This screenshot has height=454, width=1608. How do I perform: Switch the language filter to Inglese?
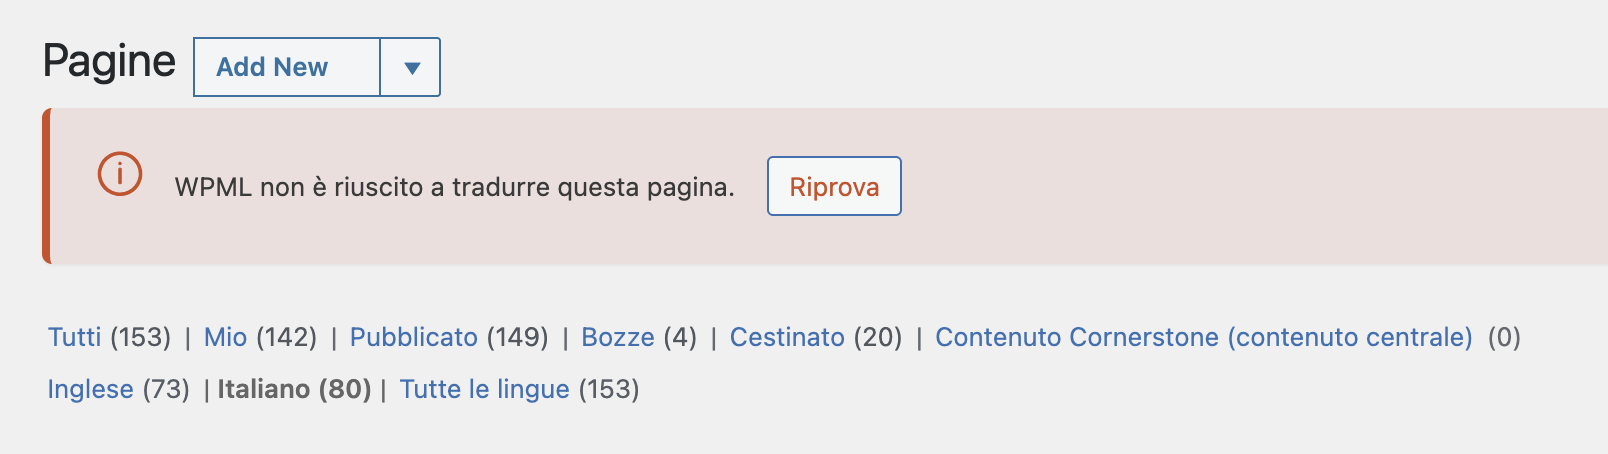click(90, 389)
